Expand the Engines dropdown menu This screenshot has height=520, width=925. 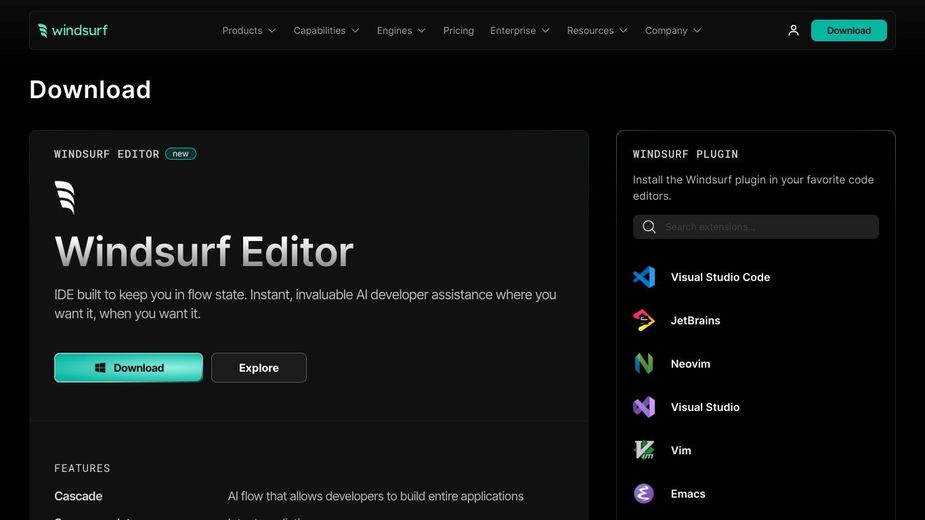401,31
